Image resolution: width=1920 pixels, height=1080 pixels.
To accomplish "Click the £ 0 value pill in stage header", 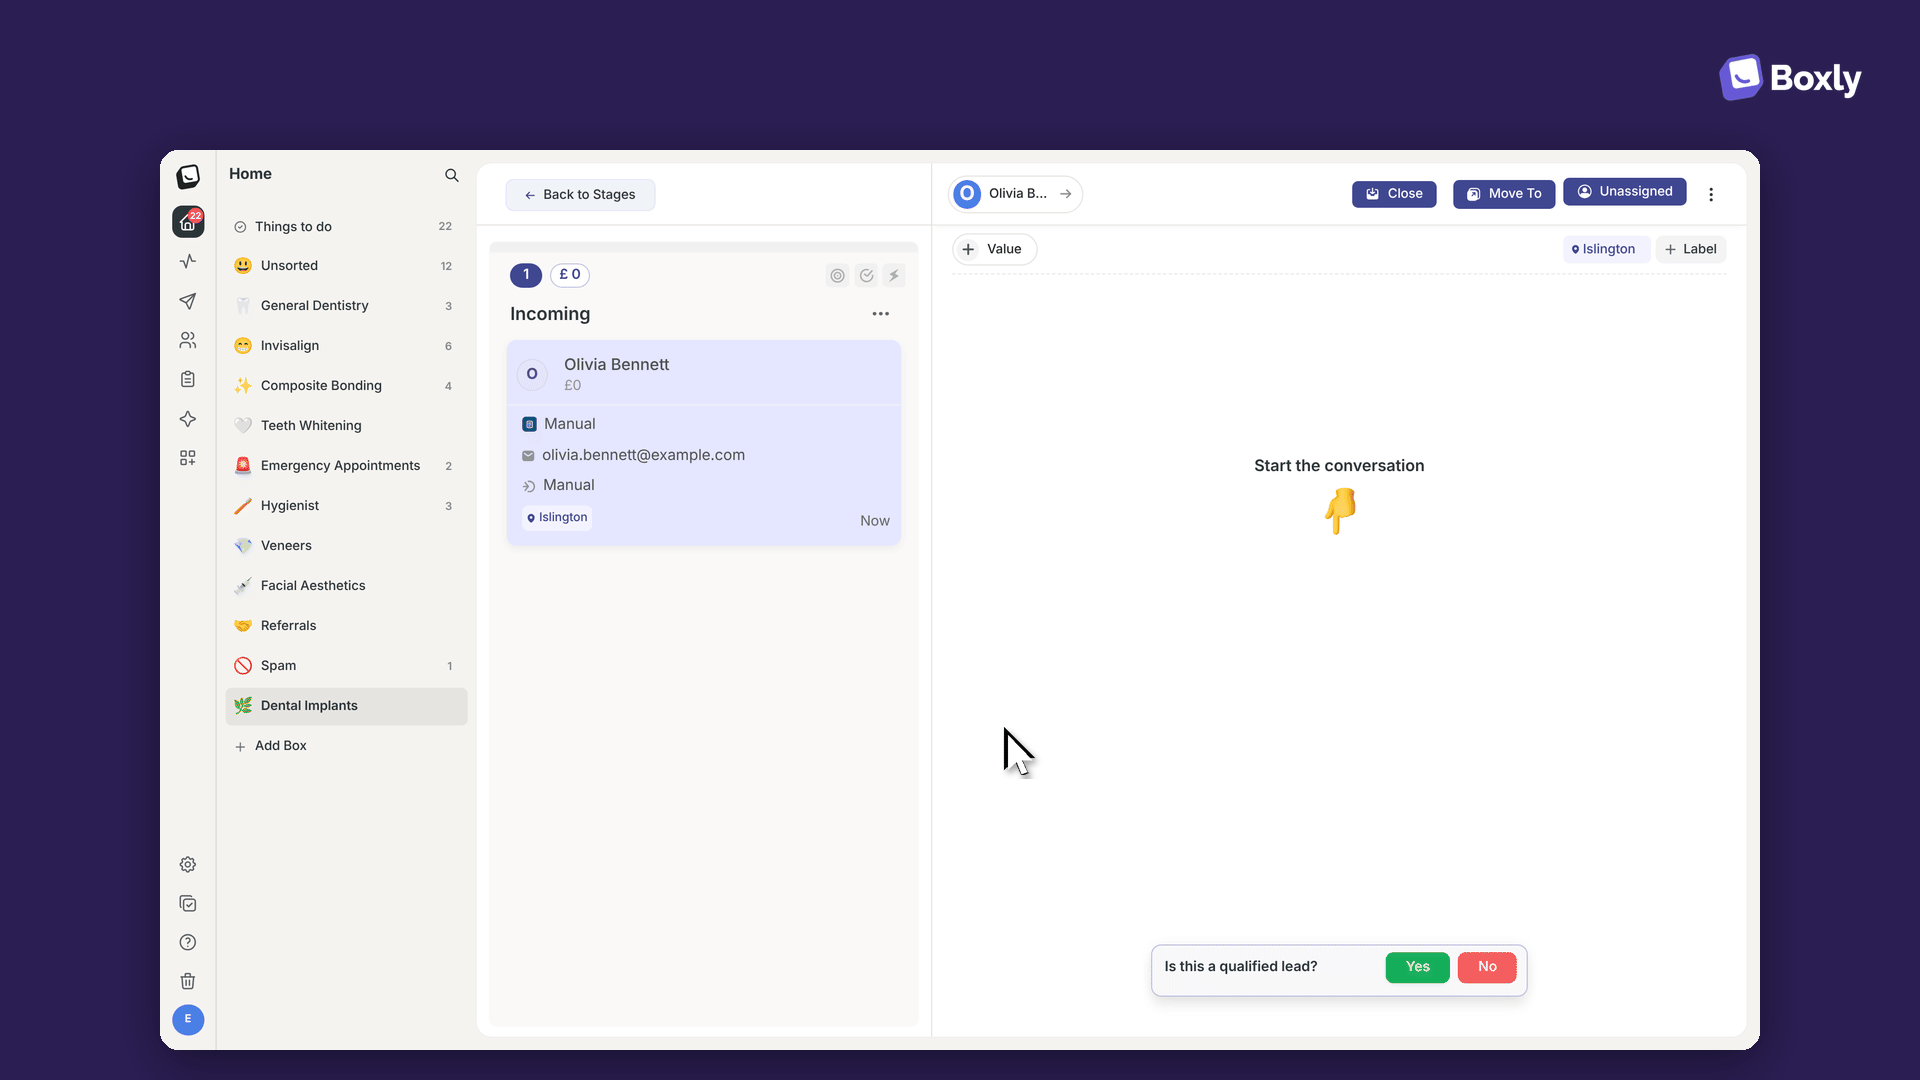I will (x=570, y=275).
